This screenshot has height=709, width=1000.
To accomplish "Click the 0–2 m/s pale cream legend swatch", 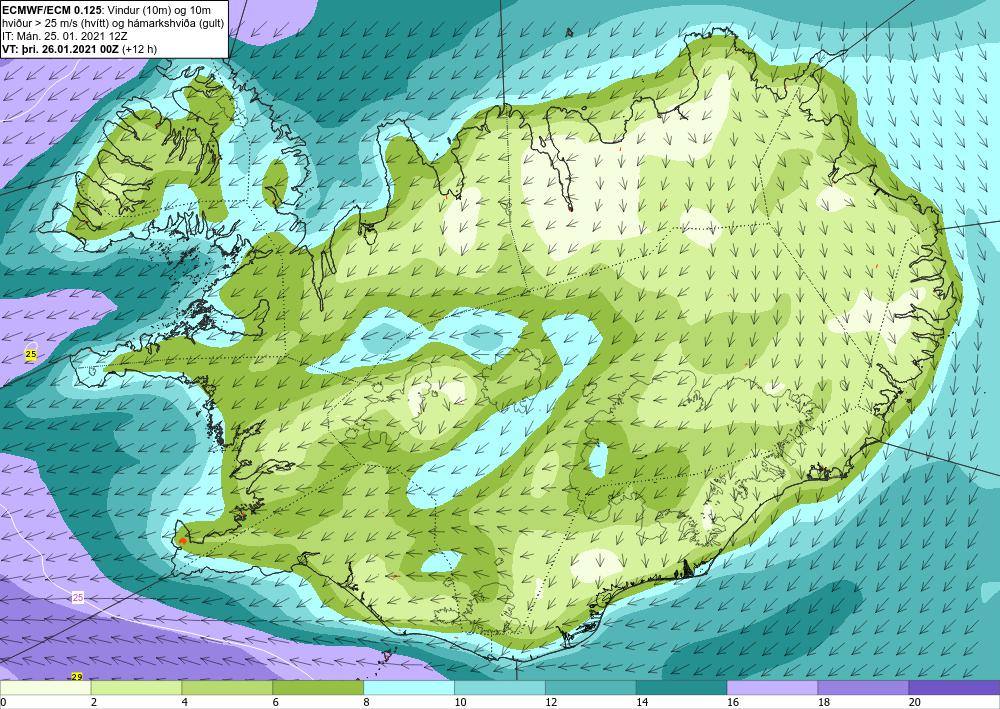I will 45,688.
